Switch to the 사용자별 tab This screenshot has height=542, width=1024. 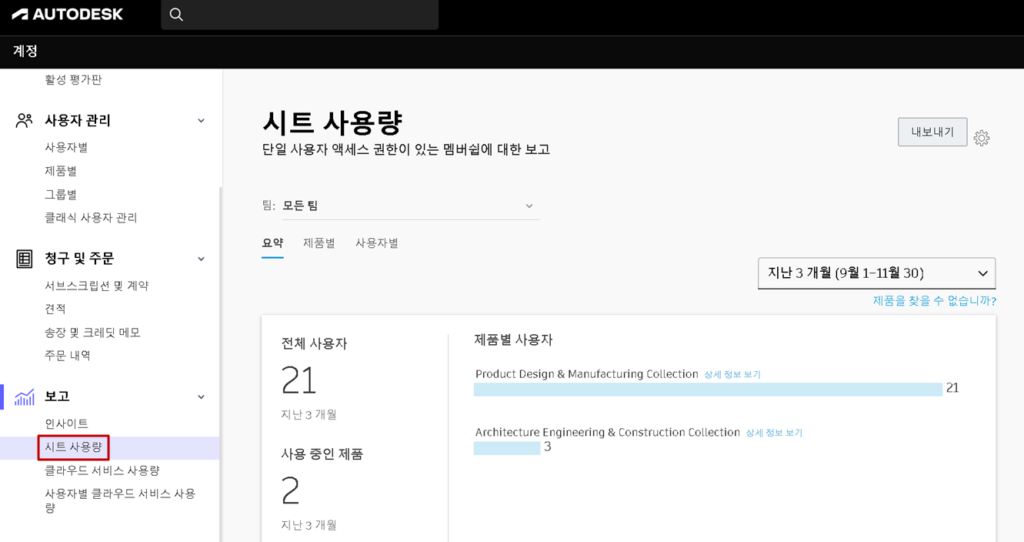point(376,243)
